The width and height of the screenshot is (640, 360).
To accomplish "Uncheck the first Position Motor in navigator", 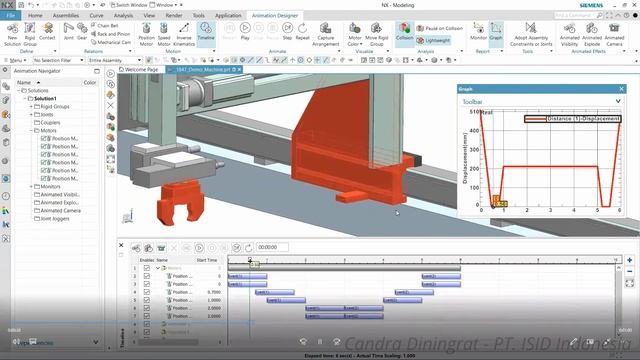I will [43, 139].
